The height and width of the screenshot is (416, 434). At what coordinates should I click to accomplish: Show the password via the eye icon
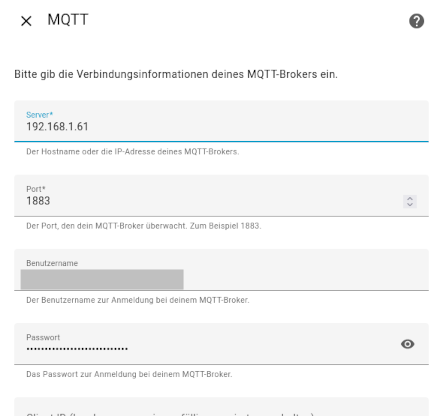click(408, 344)
